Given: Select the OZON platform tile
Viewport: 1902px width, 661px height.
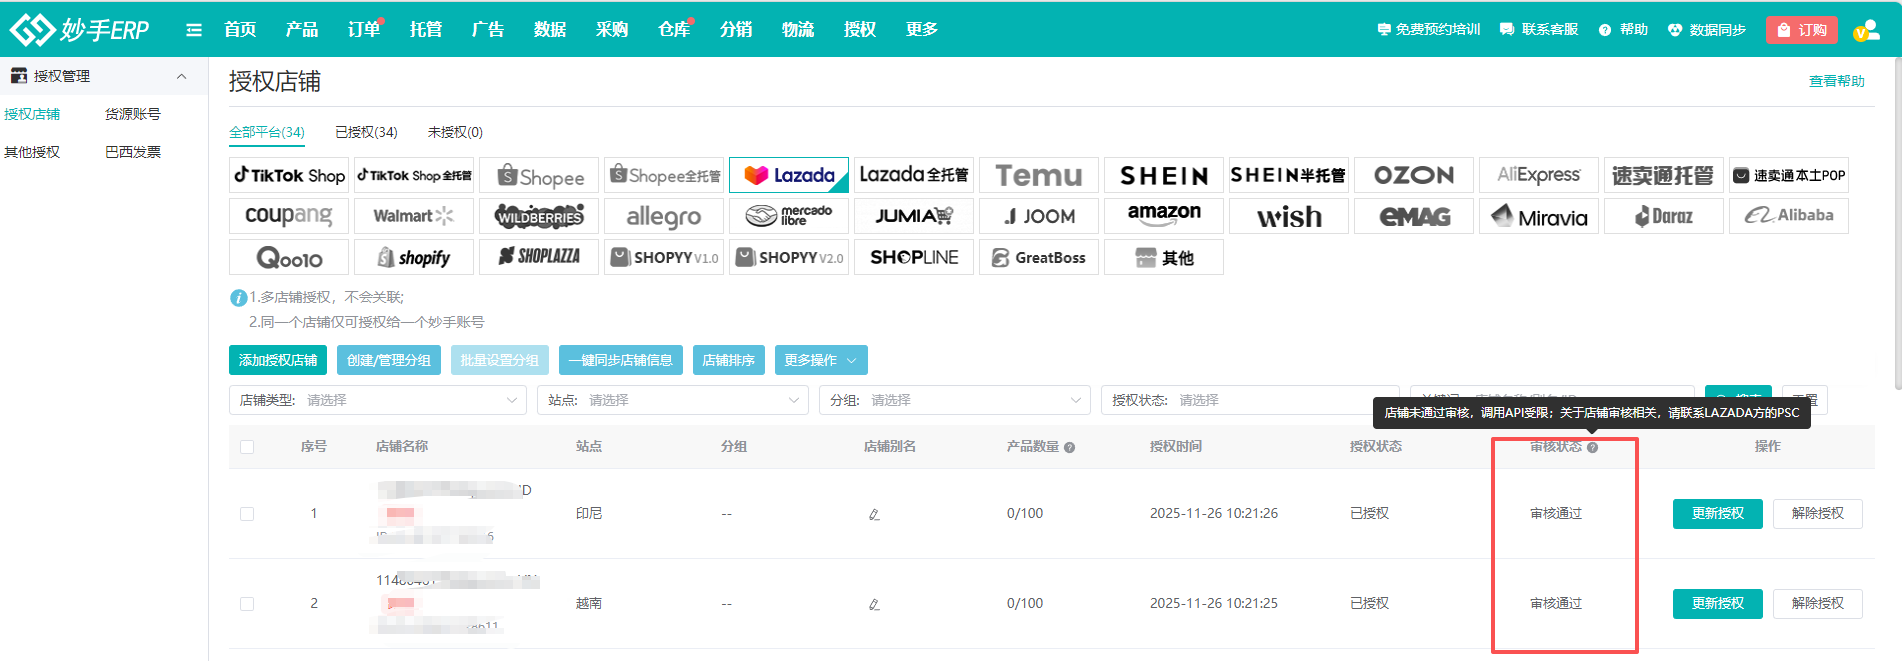Looking at the screenshot, I should [1414, 175].
